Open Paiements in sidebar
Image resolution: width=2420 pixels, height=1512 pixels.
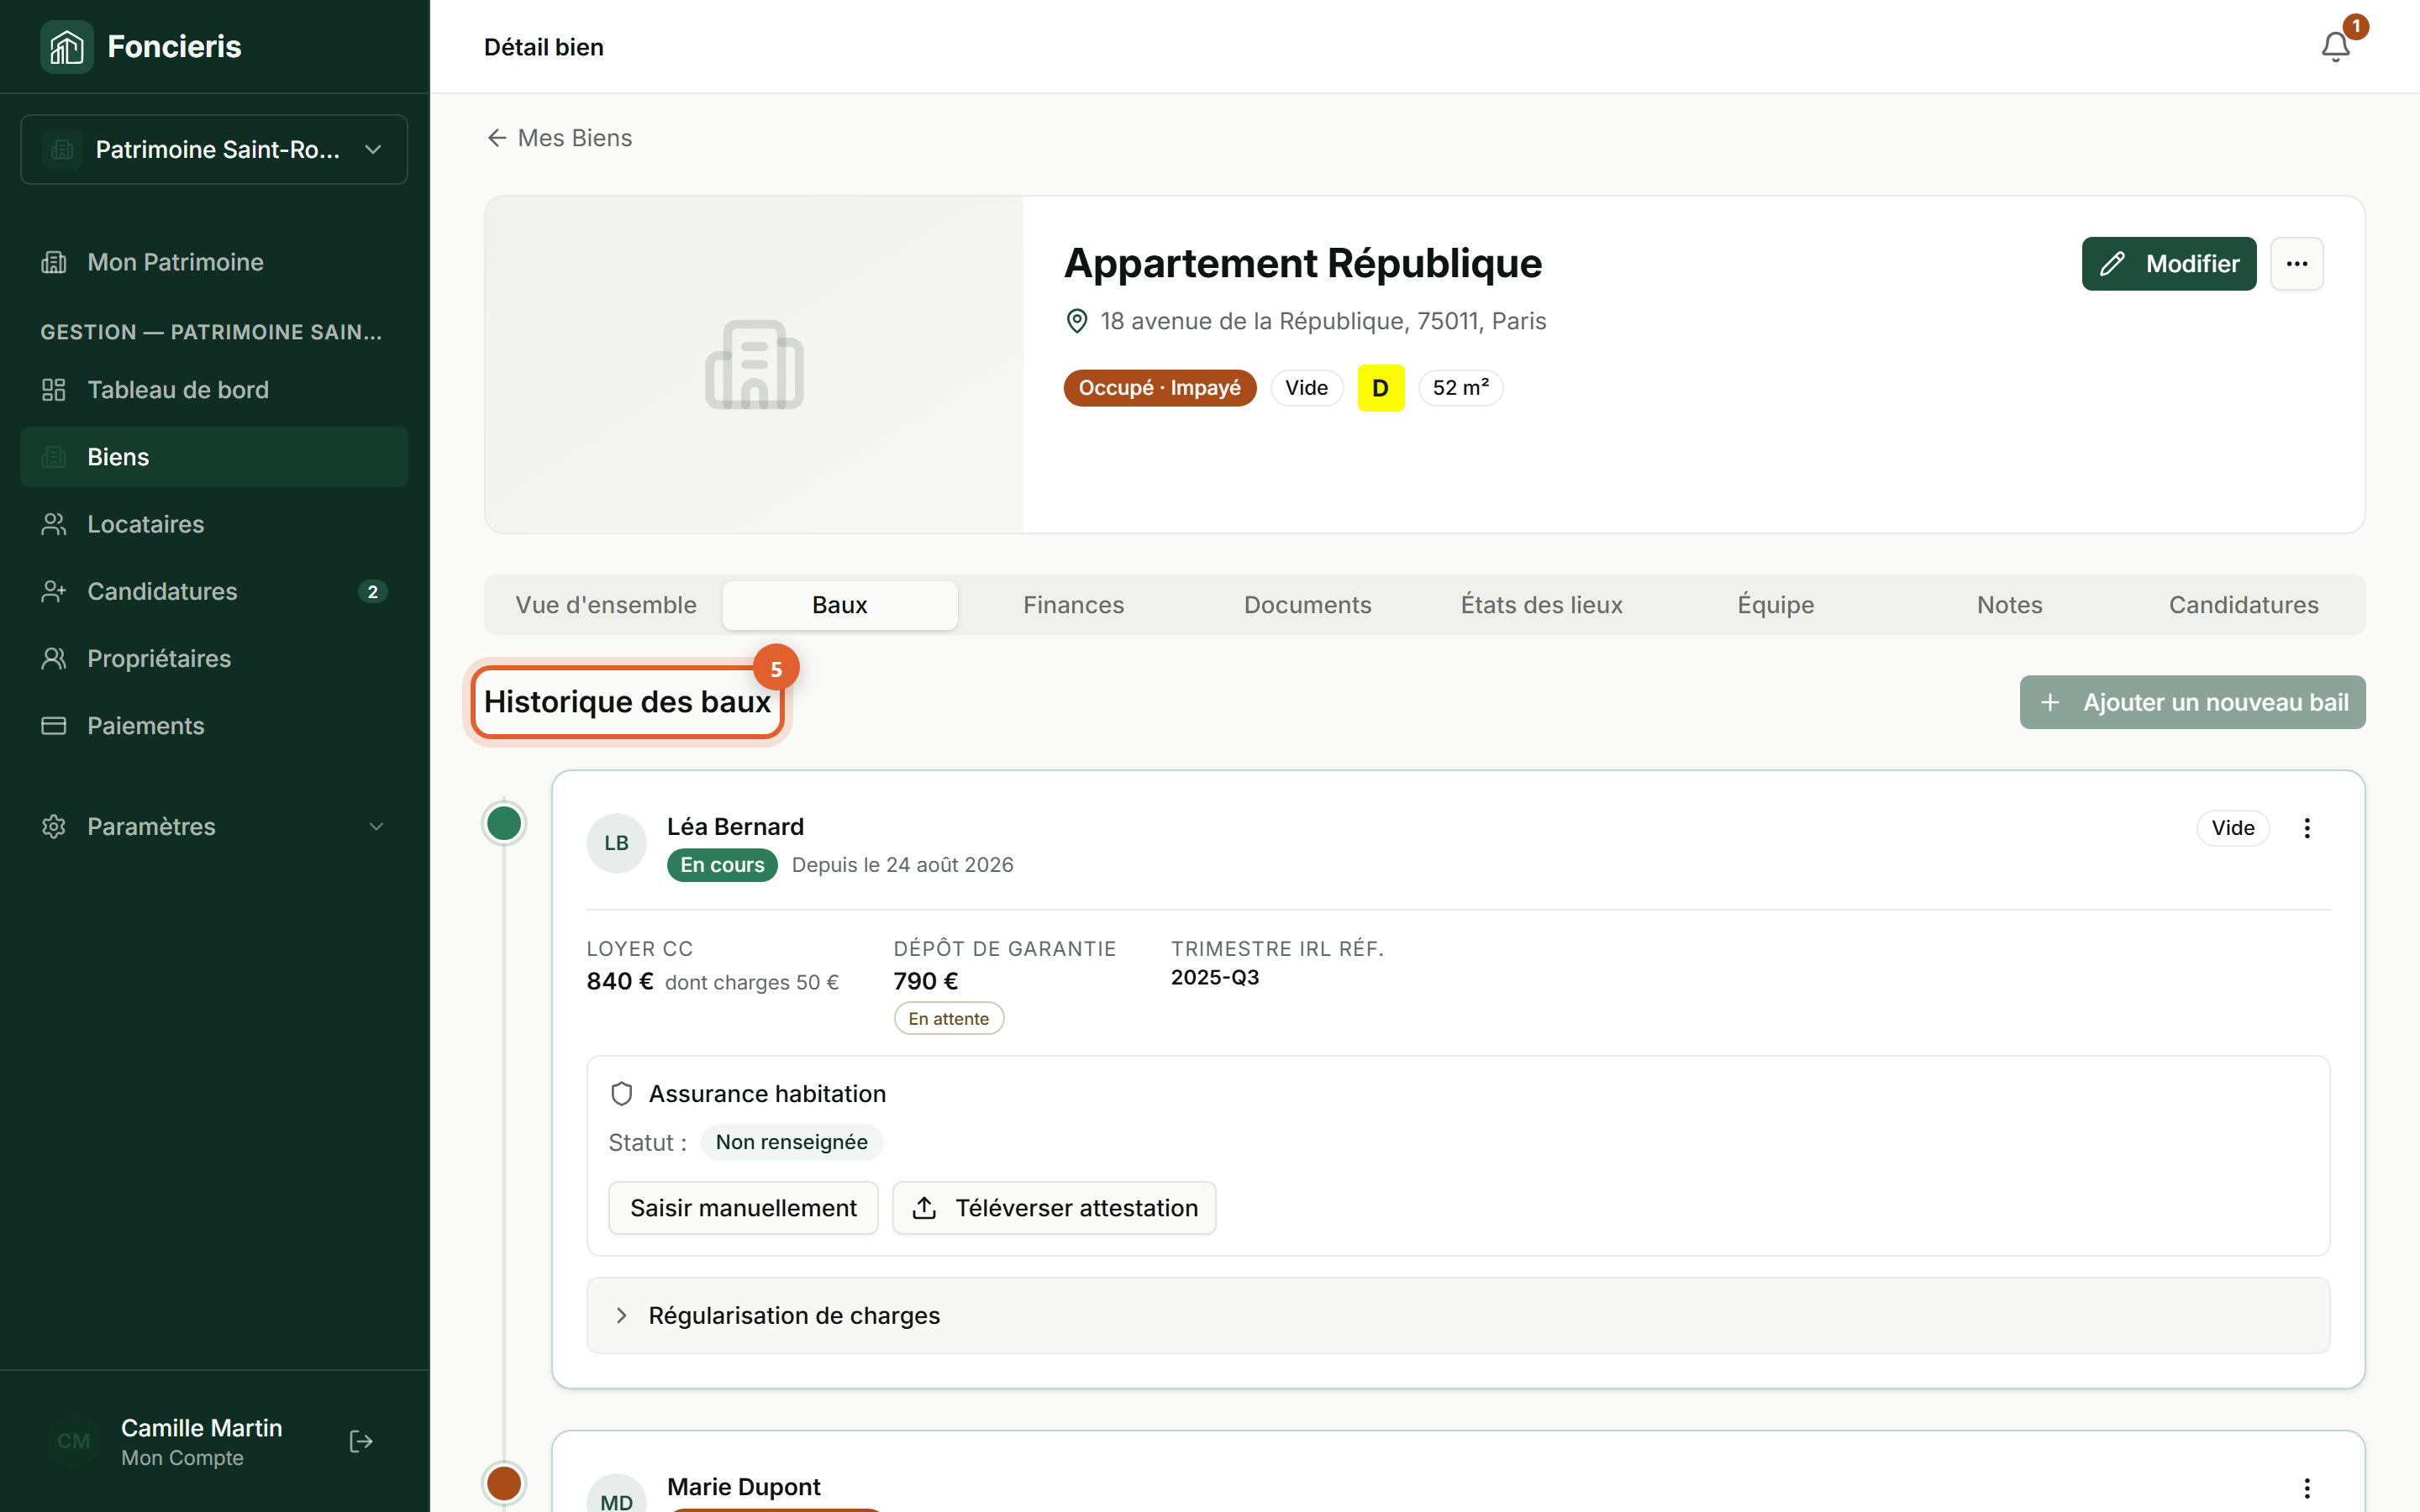[x=214, y=726]
